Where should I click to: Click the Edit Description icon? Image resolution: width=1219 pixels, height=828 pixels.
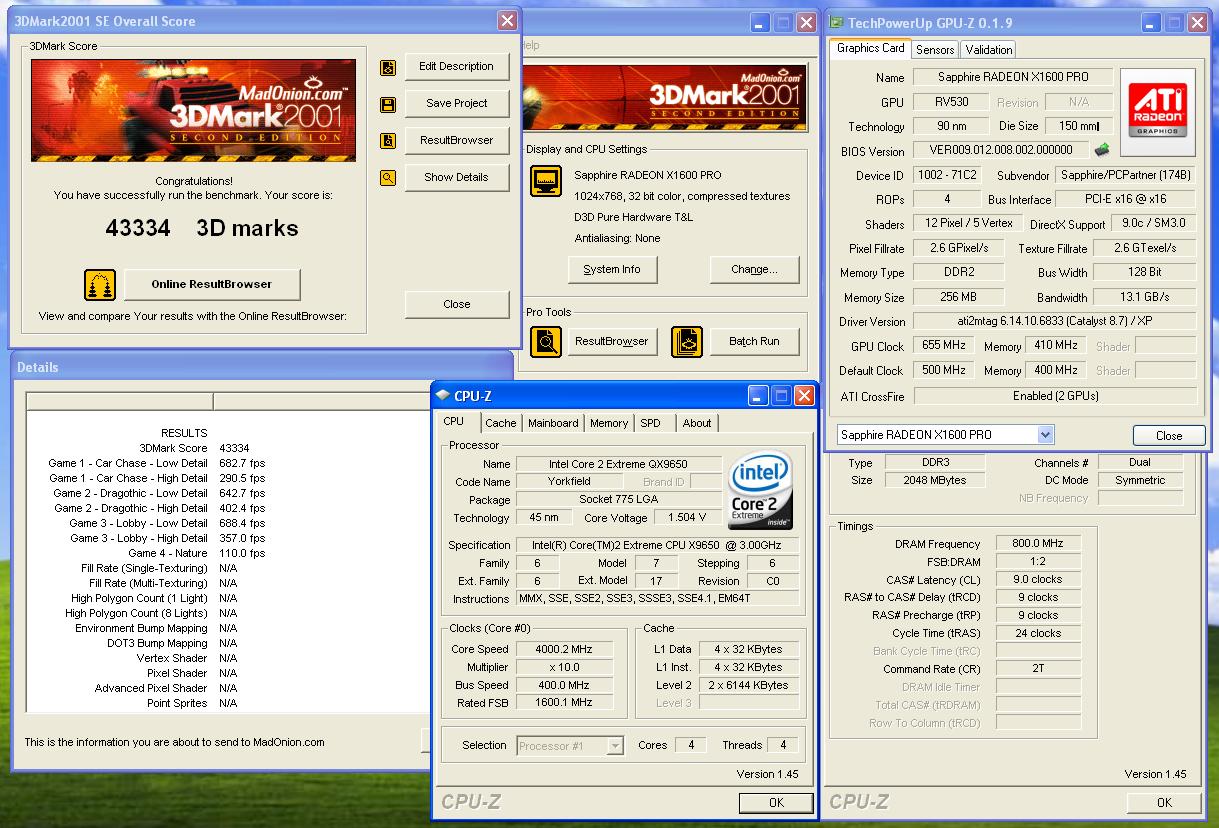click(389, 67)
